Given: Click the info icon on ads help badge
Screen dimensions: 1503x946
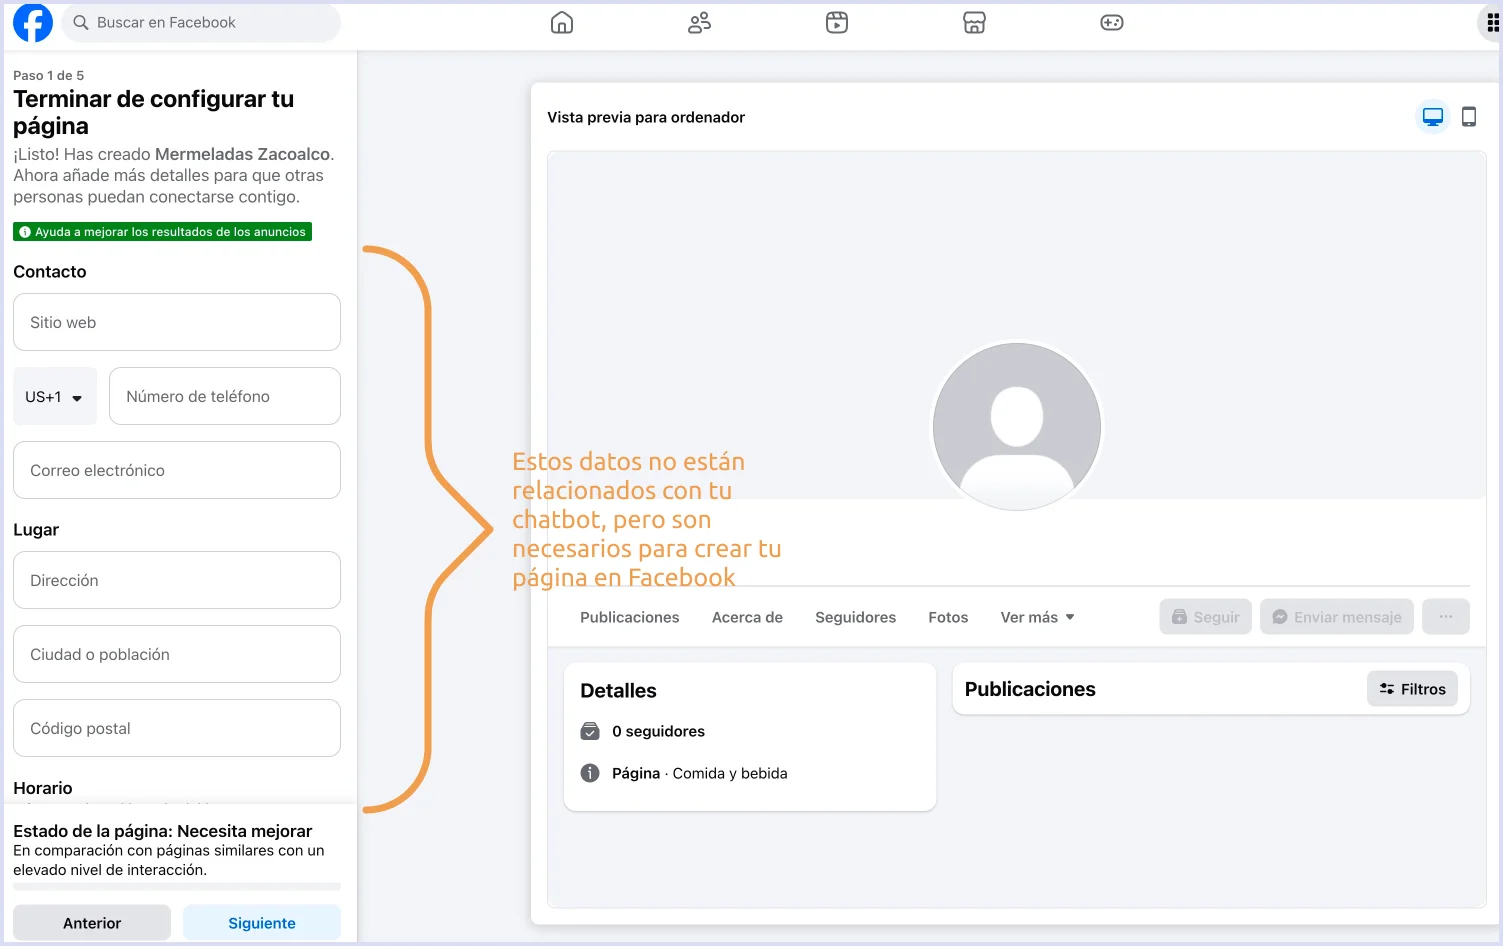Looking at the screenshot, I should 25,232.
